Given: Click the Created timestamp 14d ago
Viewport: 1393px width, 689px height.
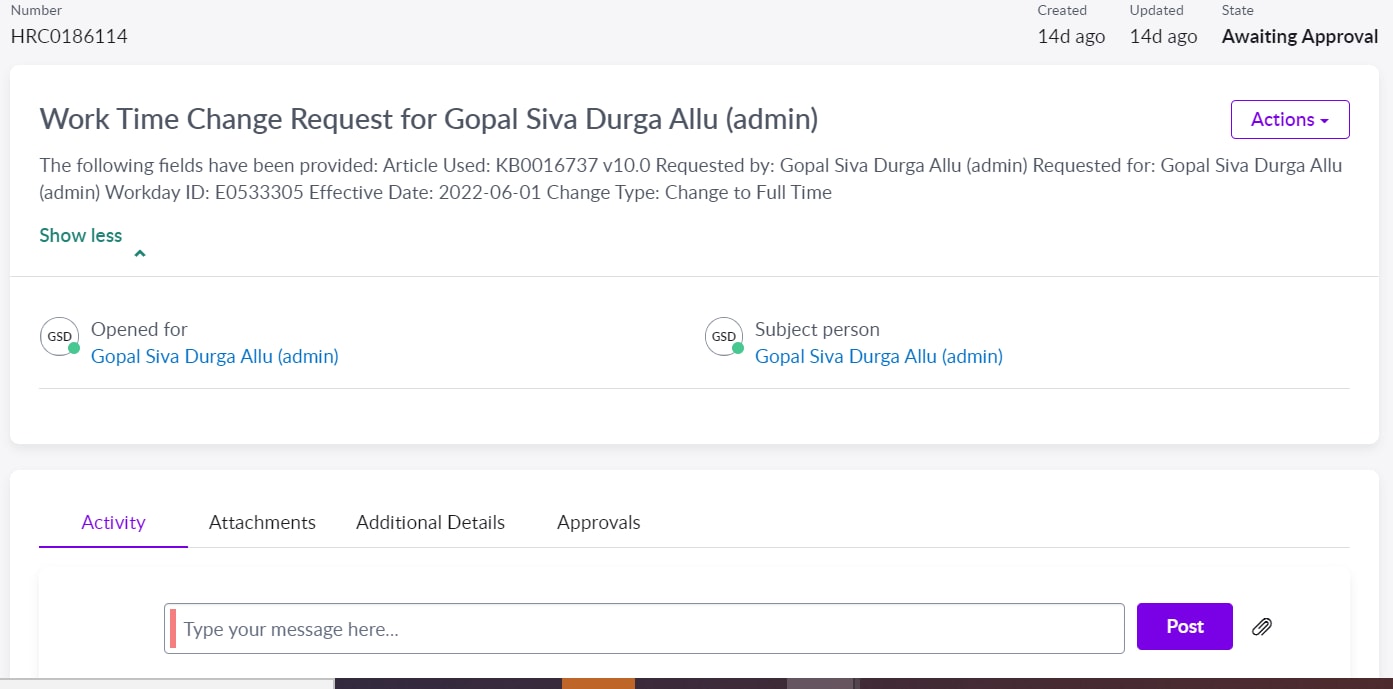Looking at the screenshot, I should point(1071,36).
